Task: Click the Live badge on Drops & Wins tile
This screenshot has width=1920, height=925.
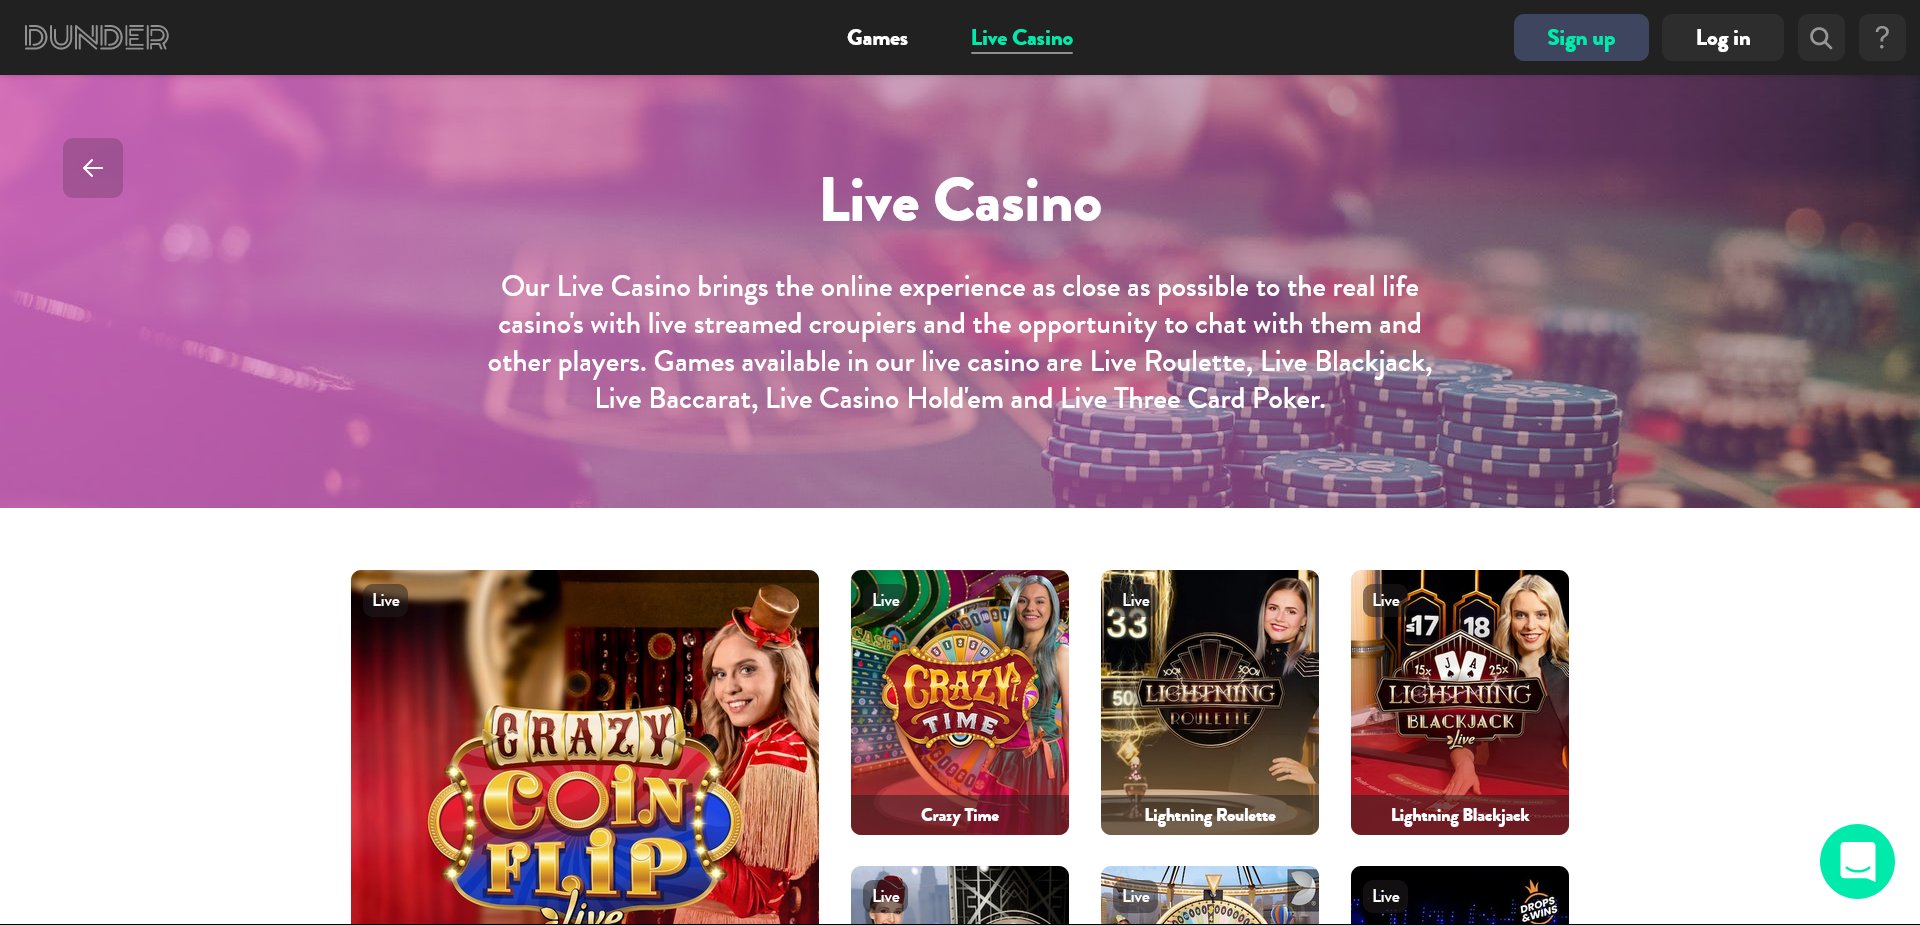Action: tap(1386, 896)
